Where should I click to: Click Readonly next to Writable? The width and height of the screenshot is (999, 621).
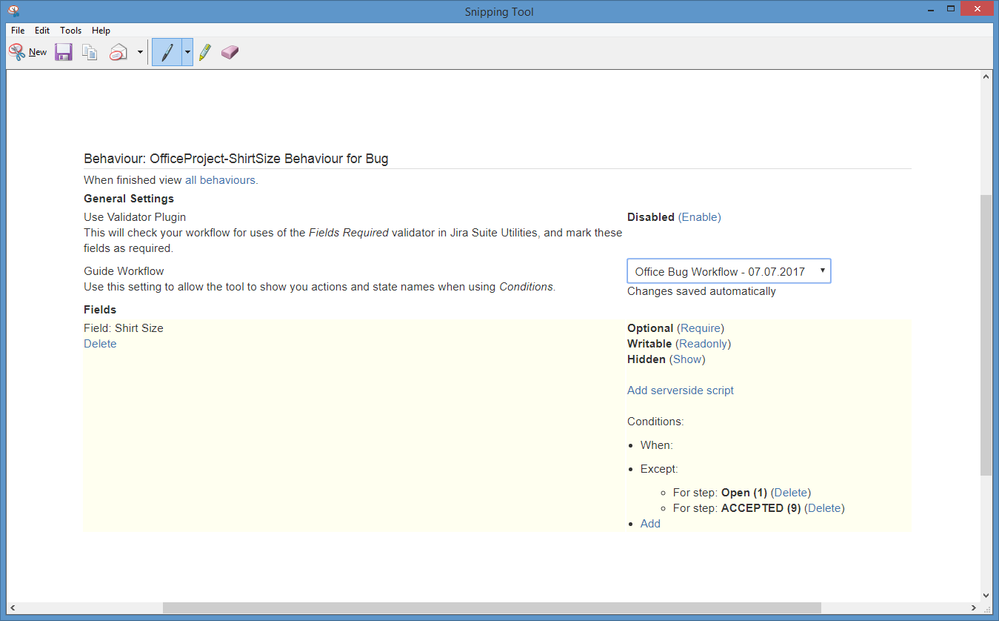(x=703, y=344)
